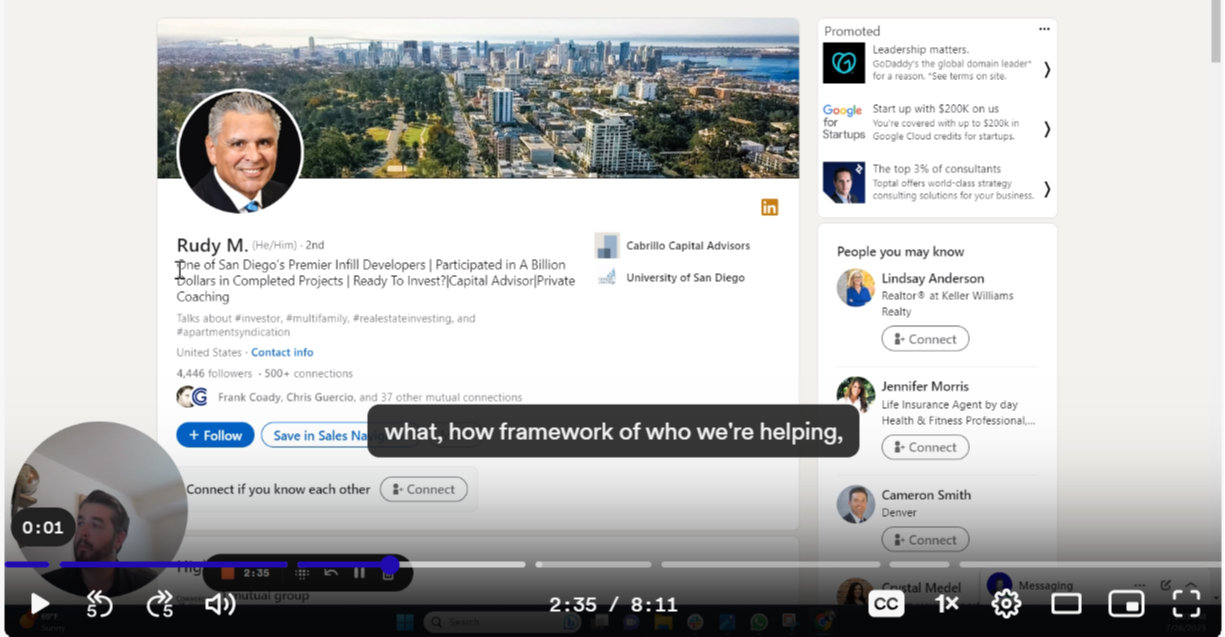Viewport: 1225px width, 637px height.
Task: Open the Contact info link
Action: [x=282, y=352]
